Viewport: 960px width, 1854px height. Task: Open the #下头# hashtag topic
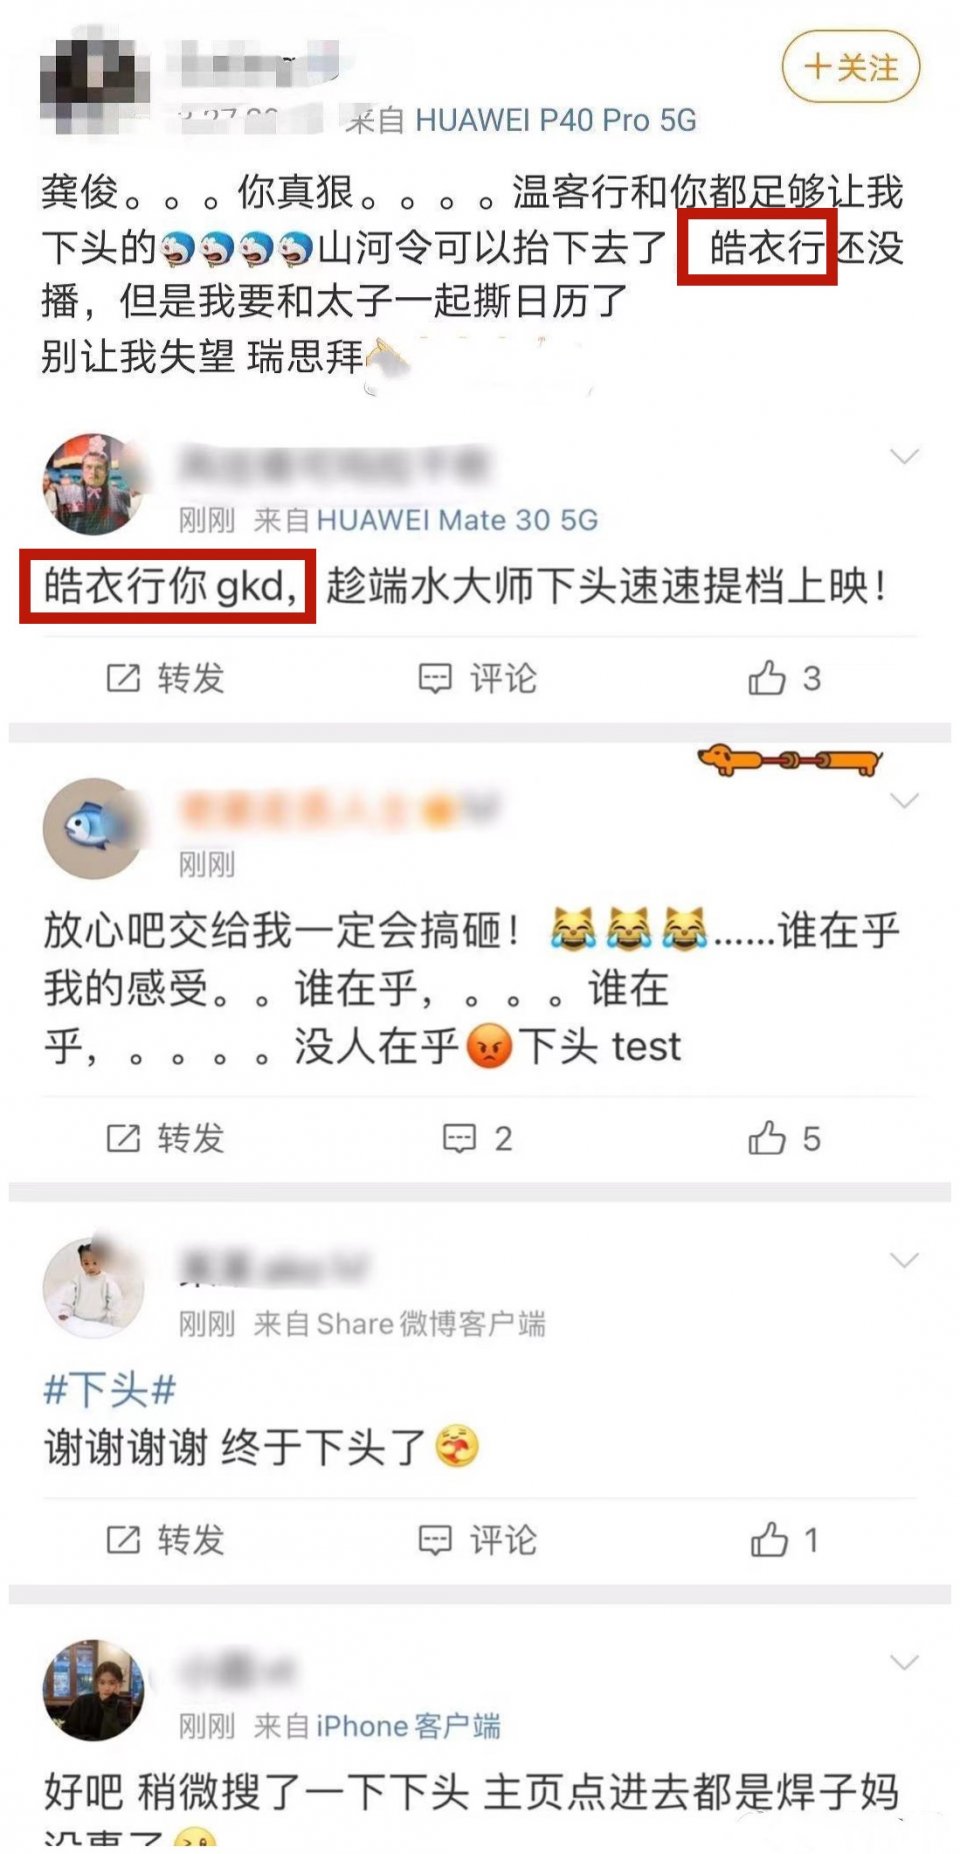[x=110, y=1390]
